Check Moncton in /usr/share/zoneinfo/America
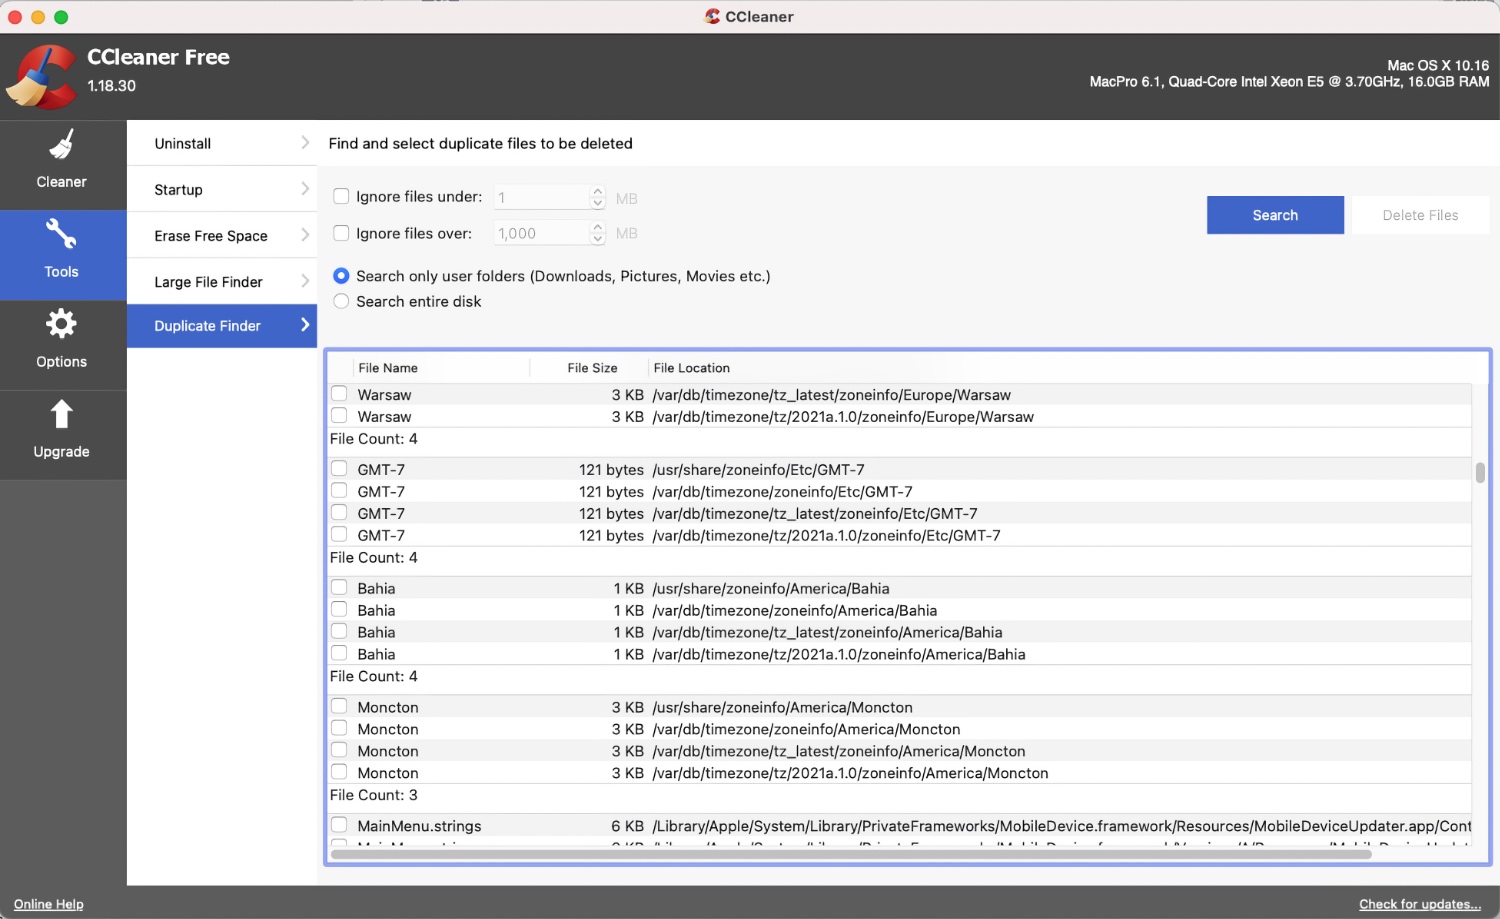 (339, 707)
